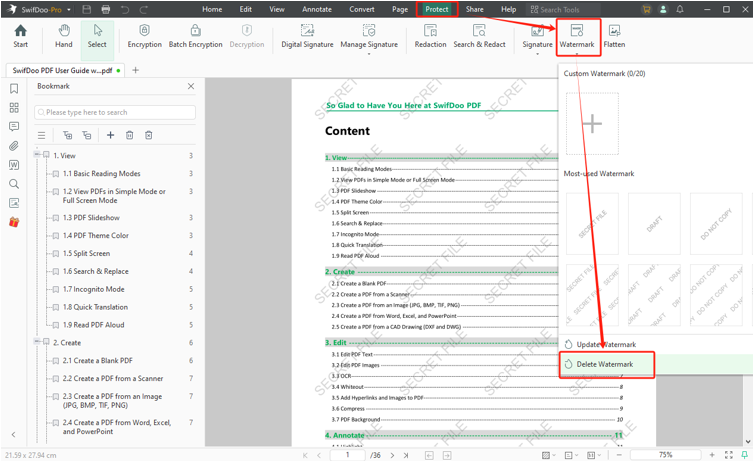The image size is (753, 461).
Task: Open the gift box sidebar icon
Action: tap(14, 222)
